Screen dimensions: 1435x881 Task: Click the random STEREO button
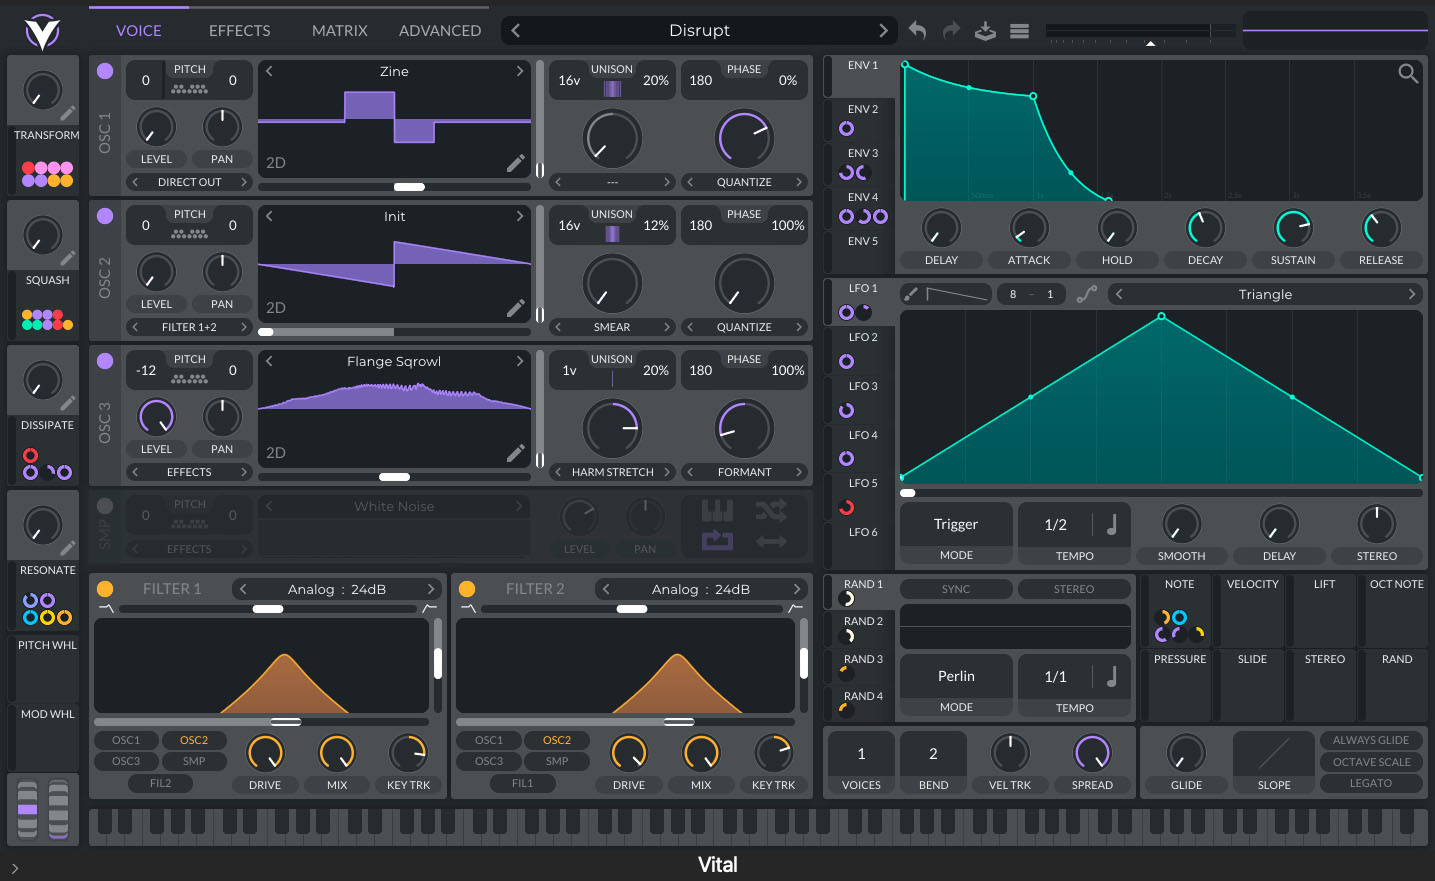(1074, 589)
